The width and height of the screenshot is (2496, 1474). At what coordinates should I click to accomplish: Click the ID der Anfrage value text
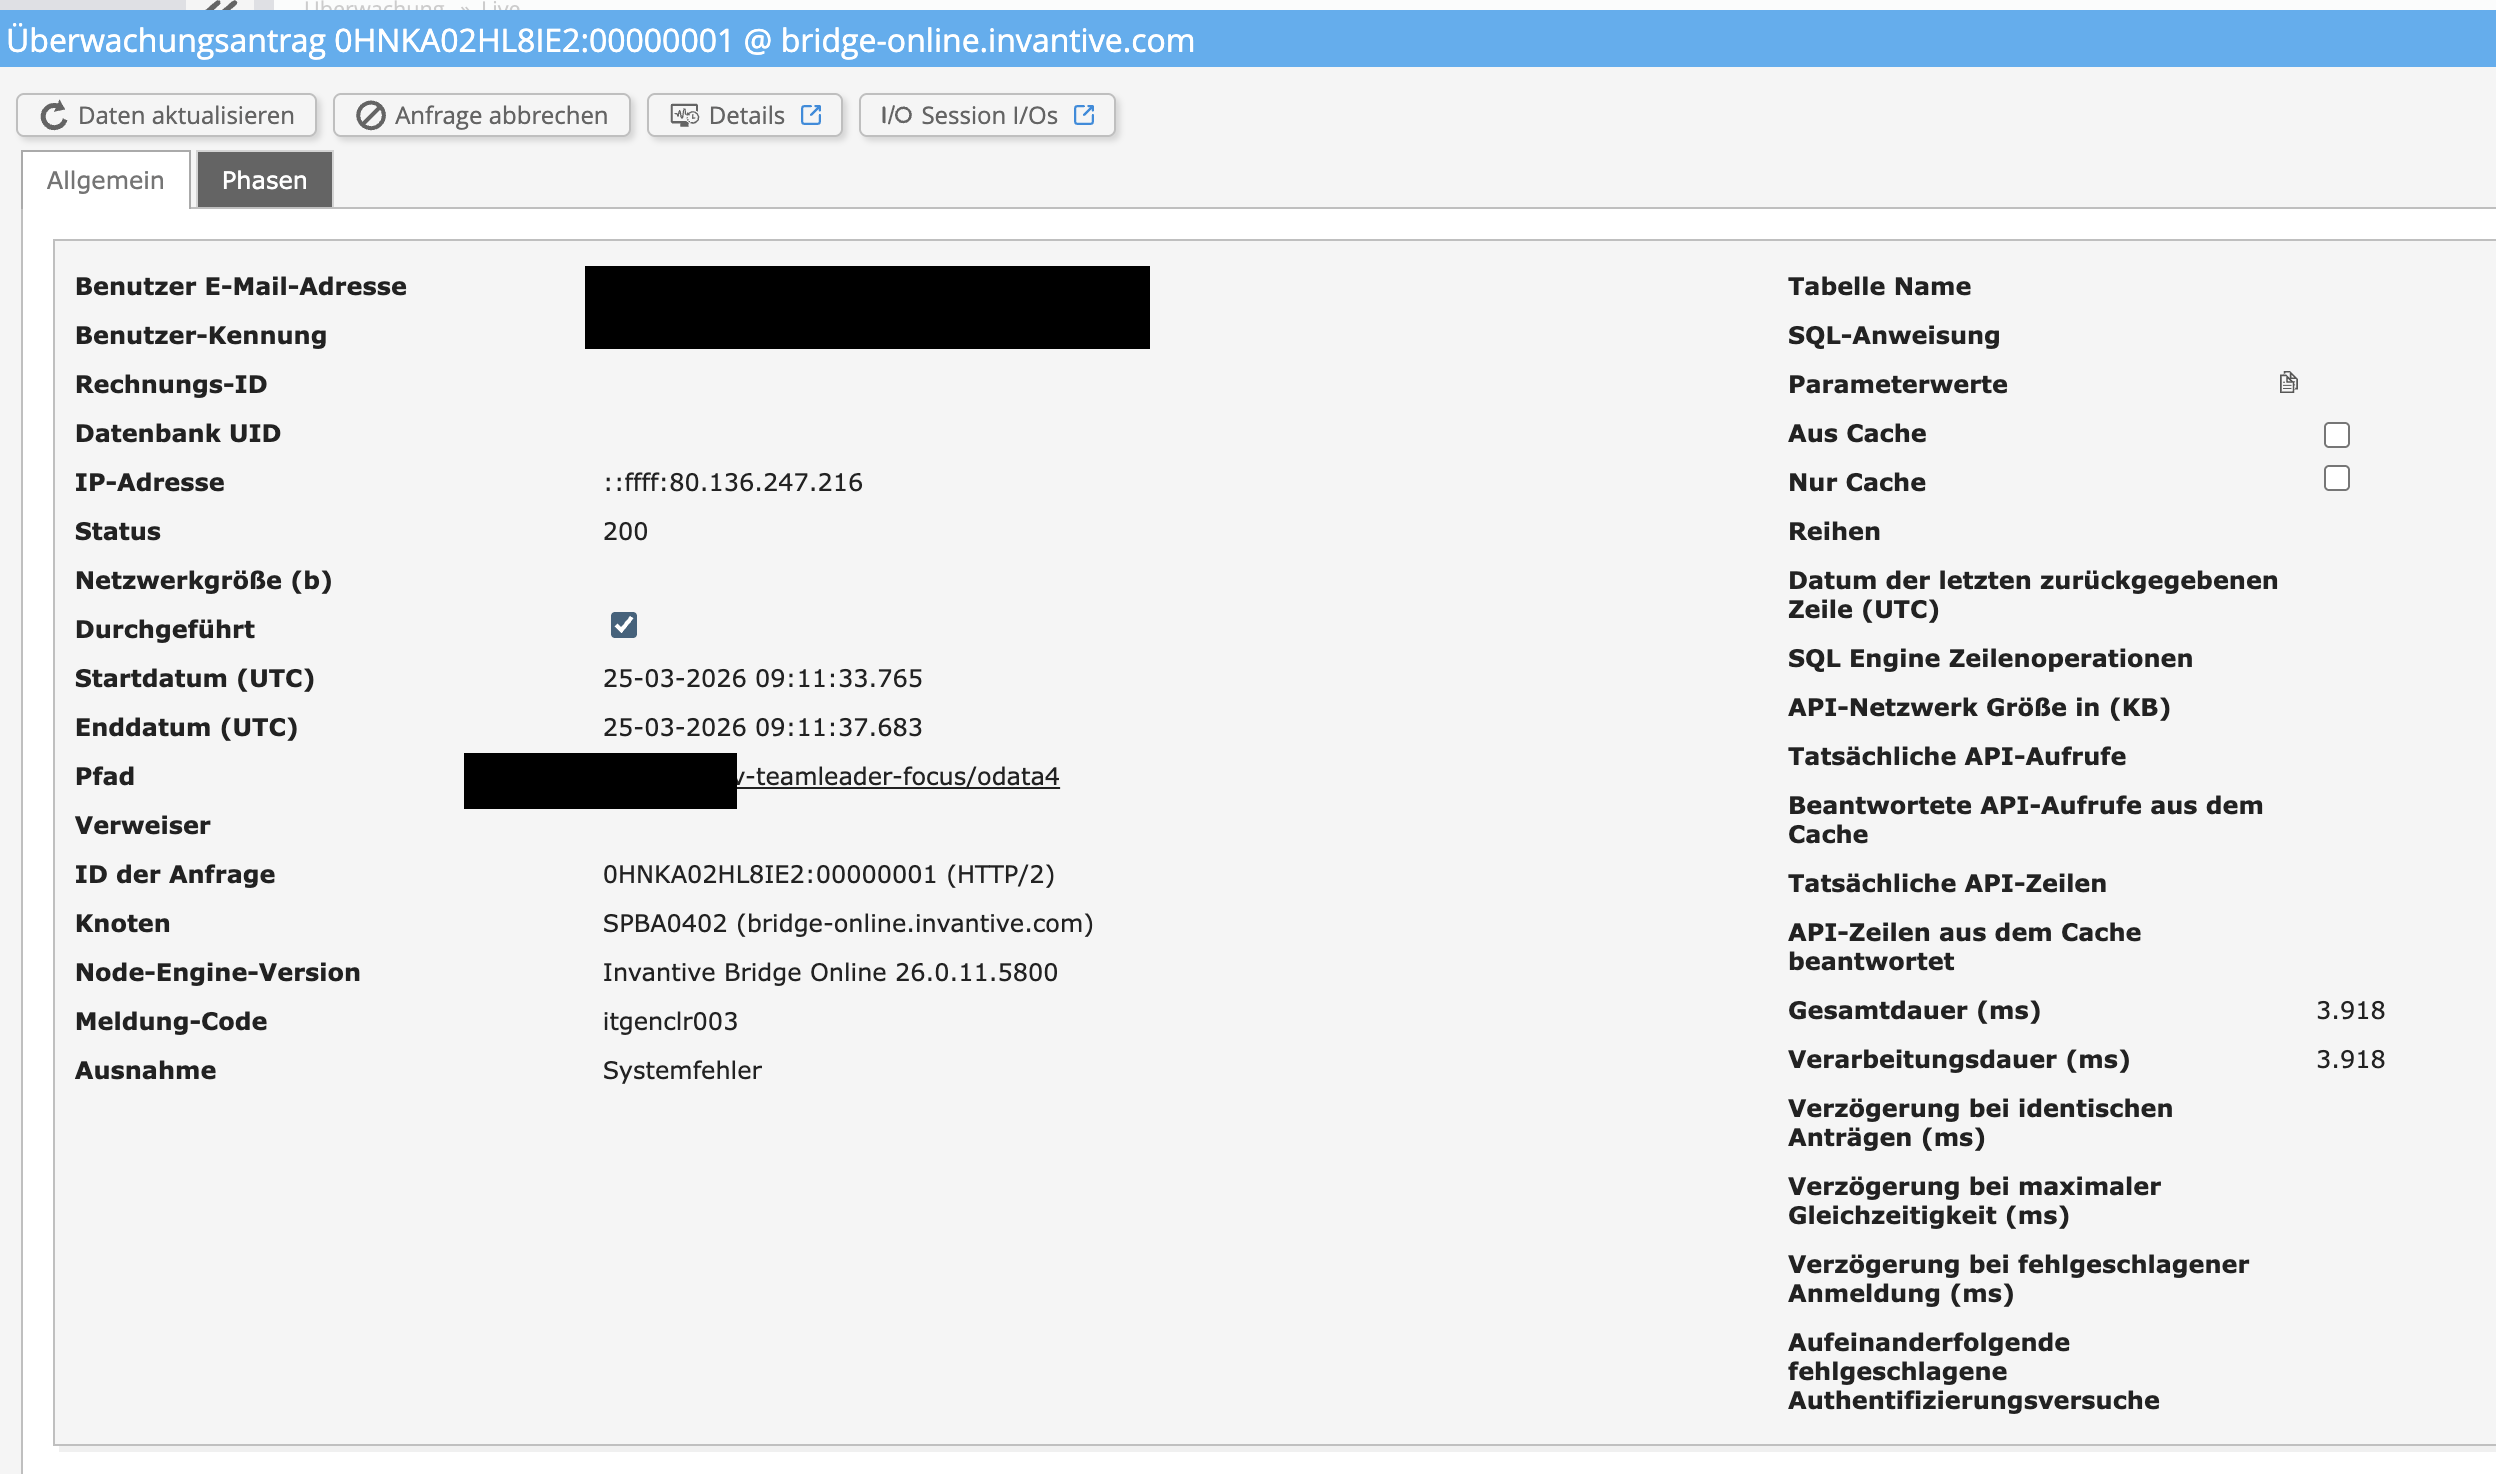pyautogui.click(x=828, y=875)
